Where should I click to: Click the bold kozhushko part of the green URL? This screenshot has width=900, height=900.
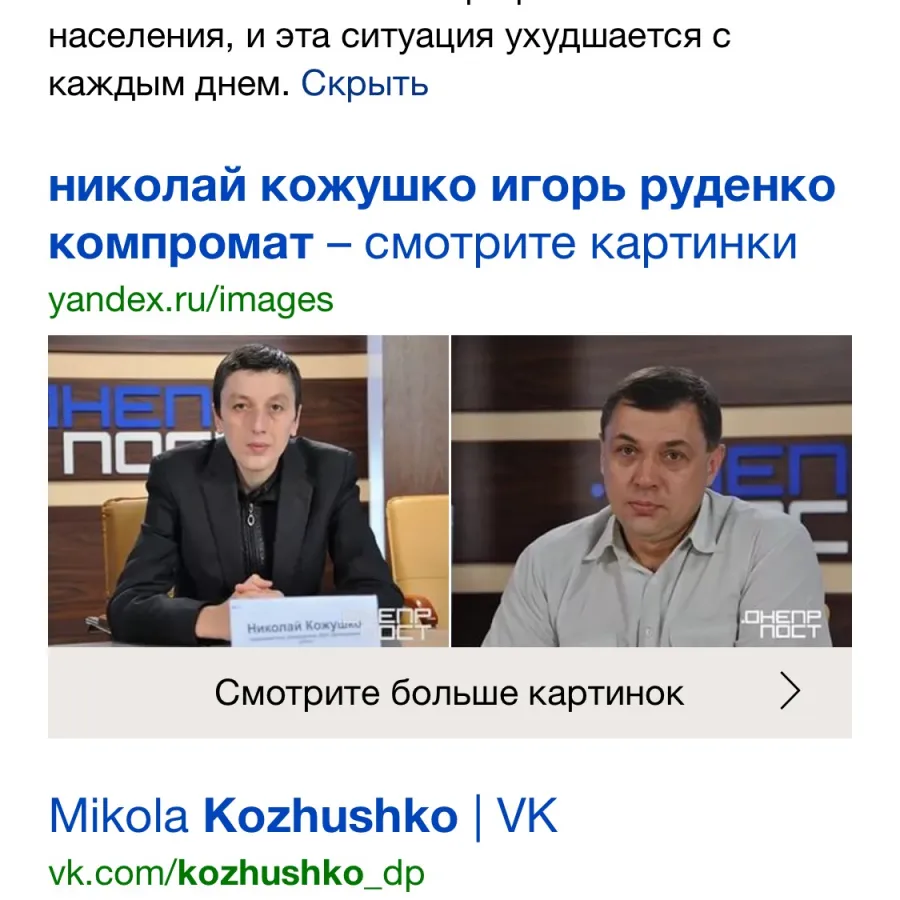pyautogui.click(x=271, y=873)
